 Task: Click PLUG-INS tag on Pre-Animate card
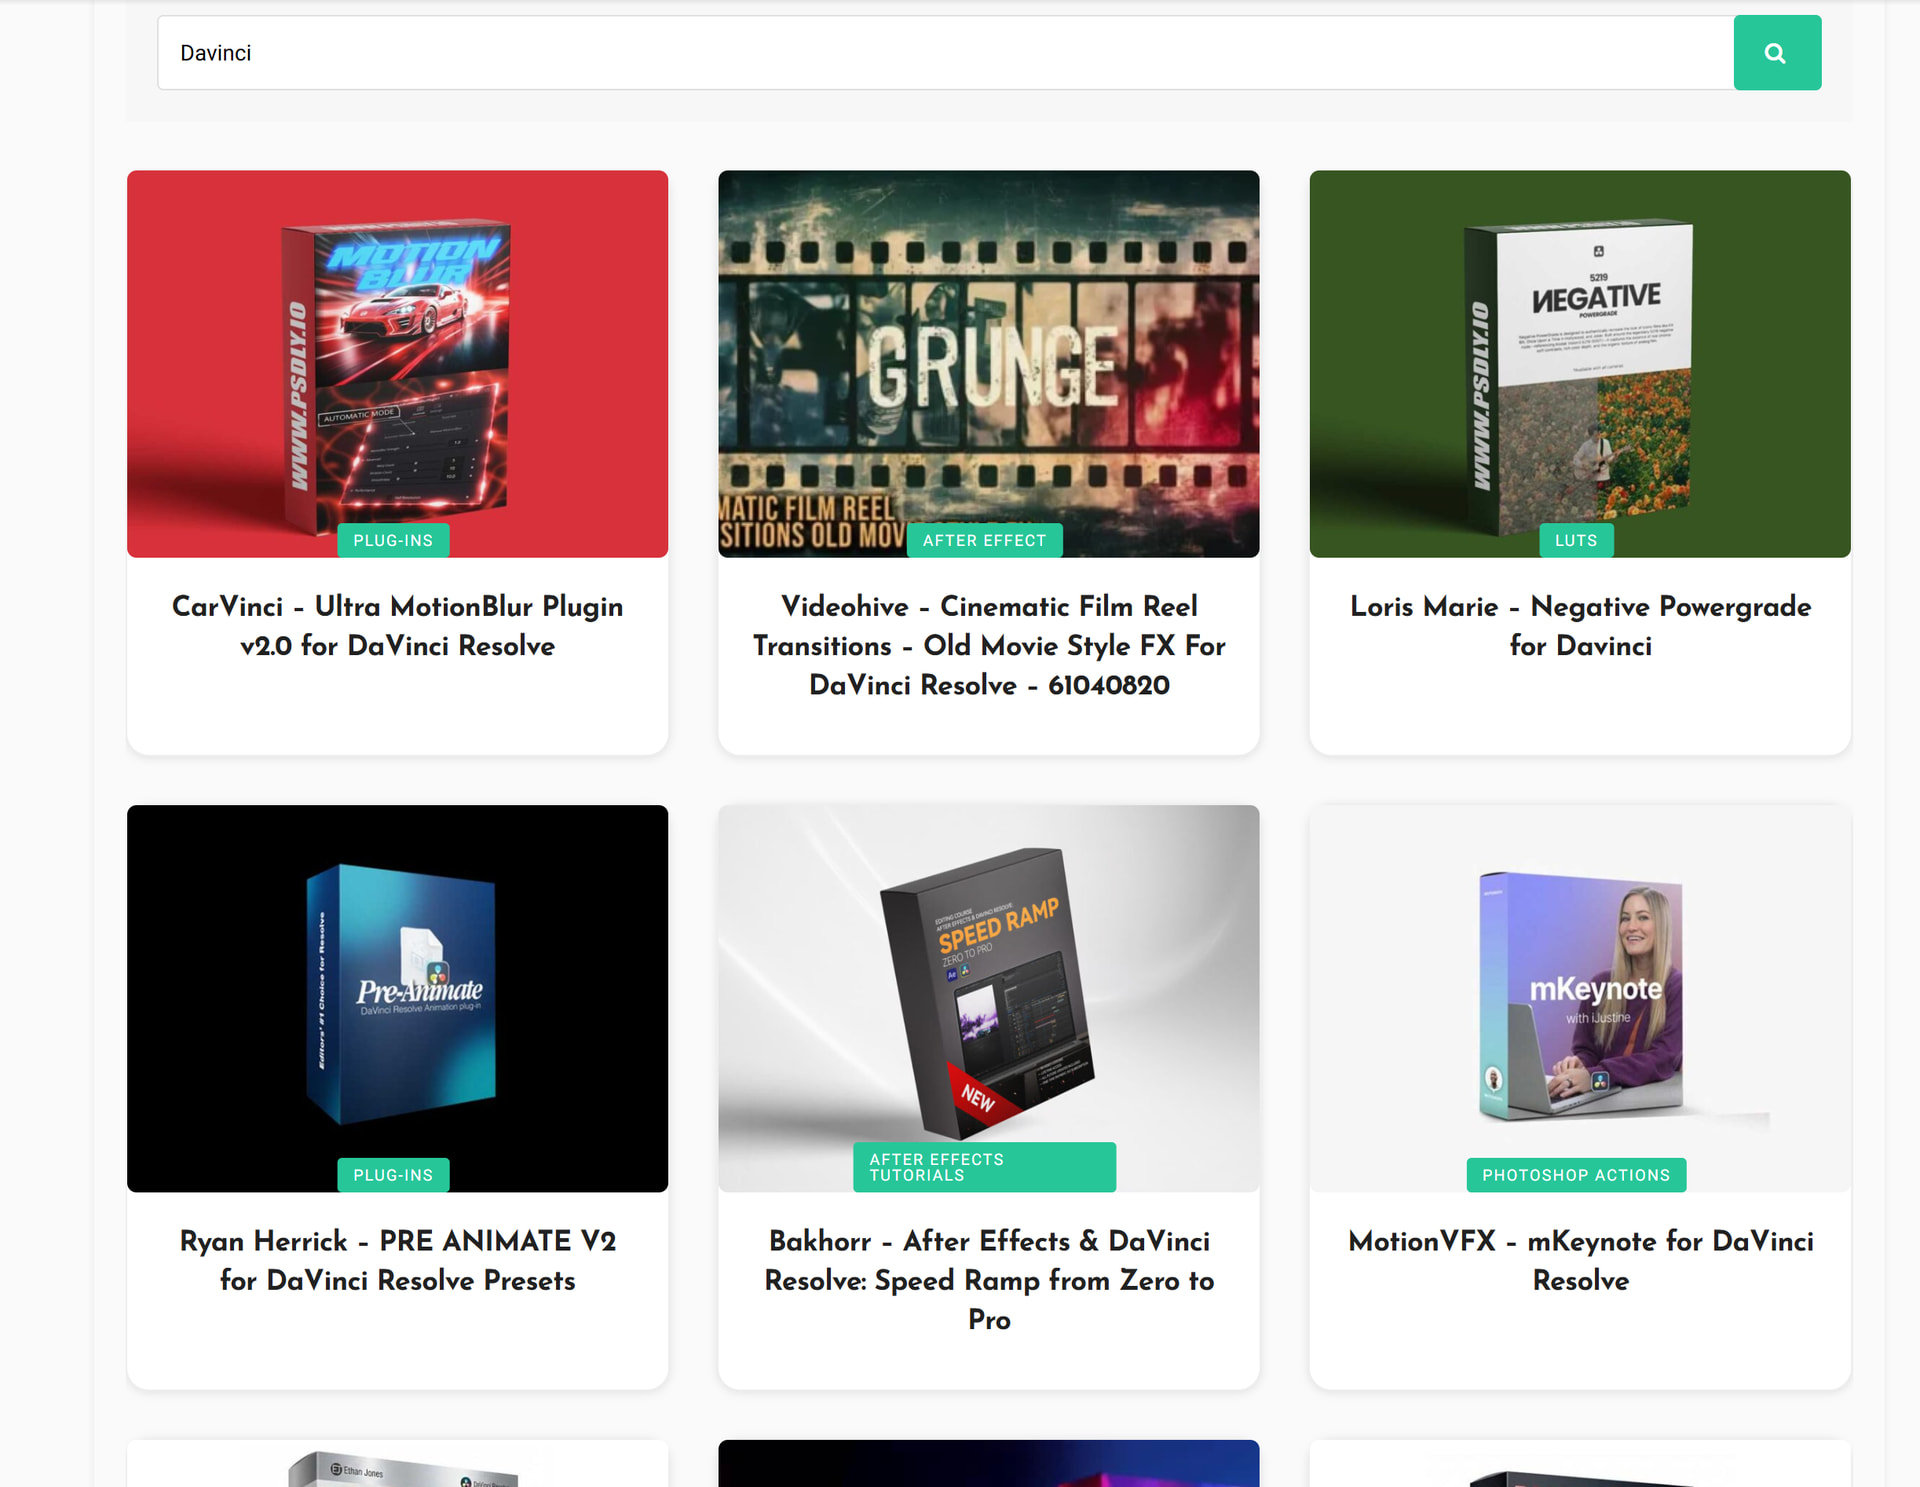click(x=393, y=1175)
